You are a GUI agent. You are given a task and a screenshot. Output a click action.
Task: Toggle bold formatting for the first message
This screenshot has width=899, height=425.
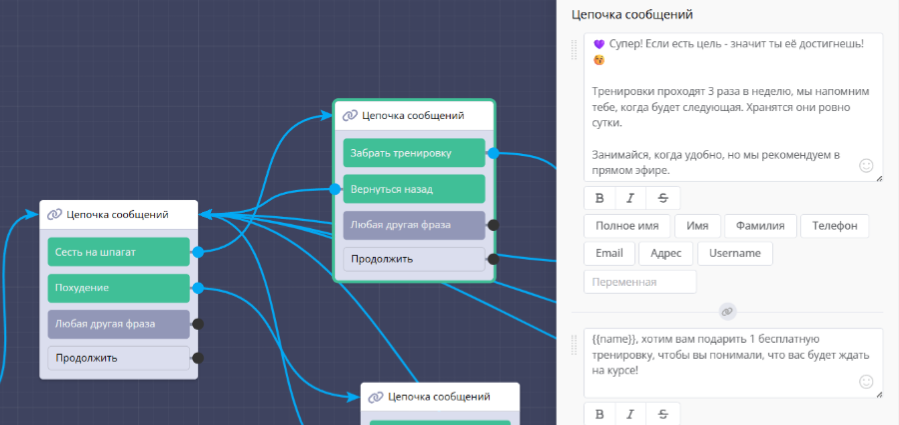click(599, 196)
